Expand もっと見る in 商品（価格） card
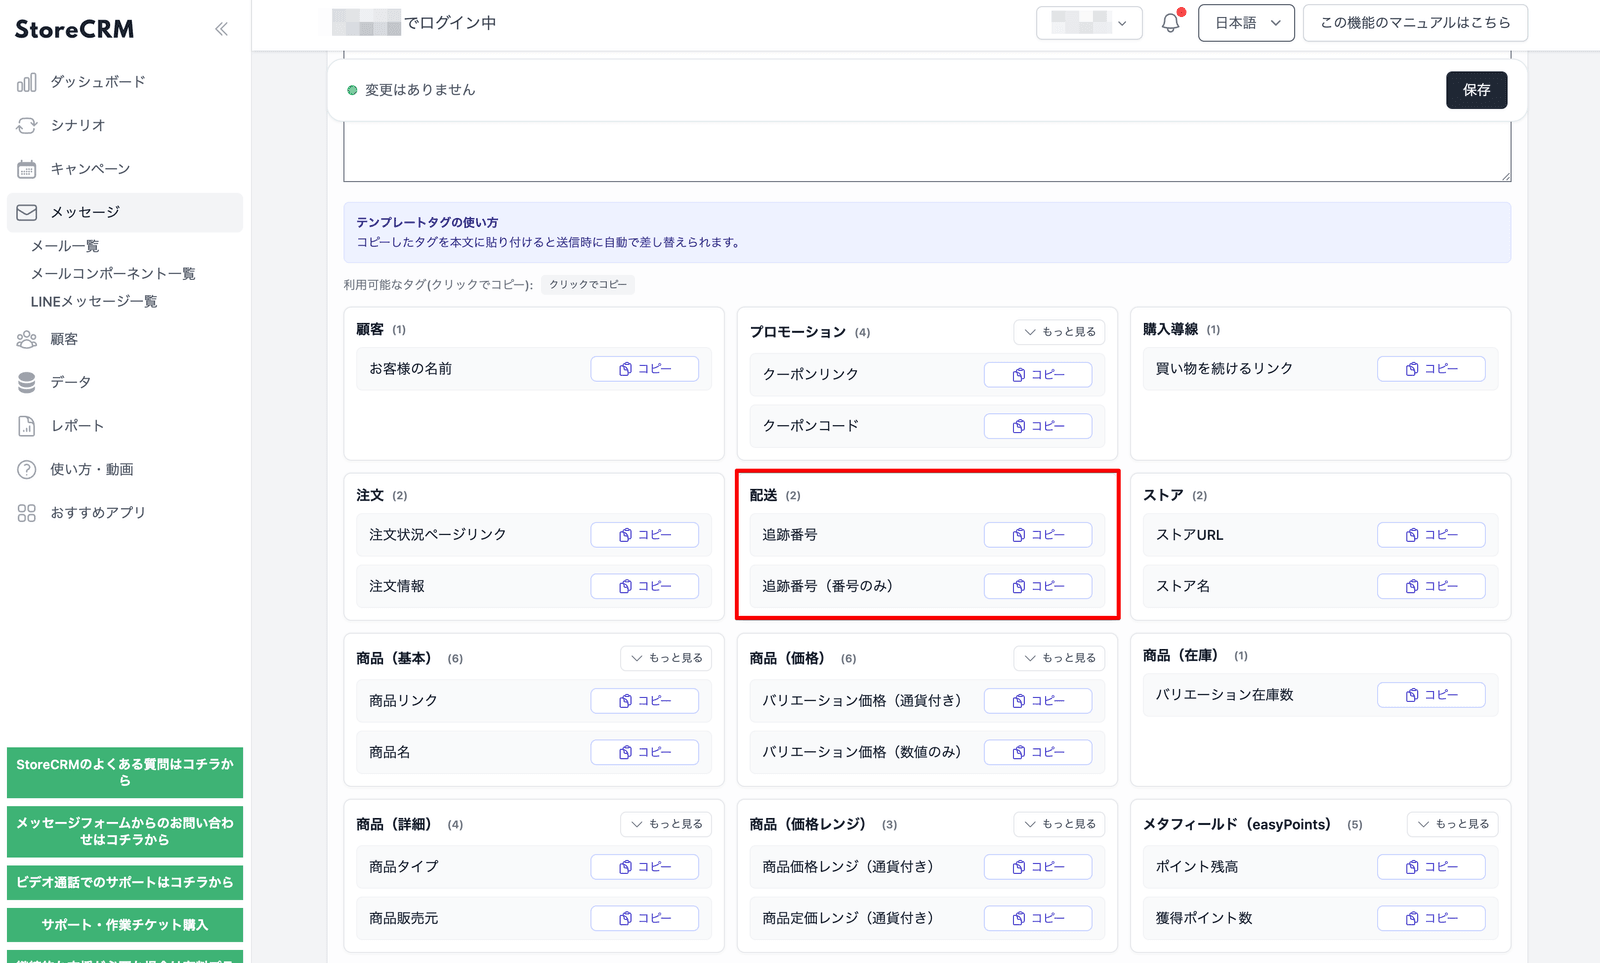The image size is (1600, 963). [x=1059, y=658]
